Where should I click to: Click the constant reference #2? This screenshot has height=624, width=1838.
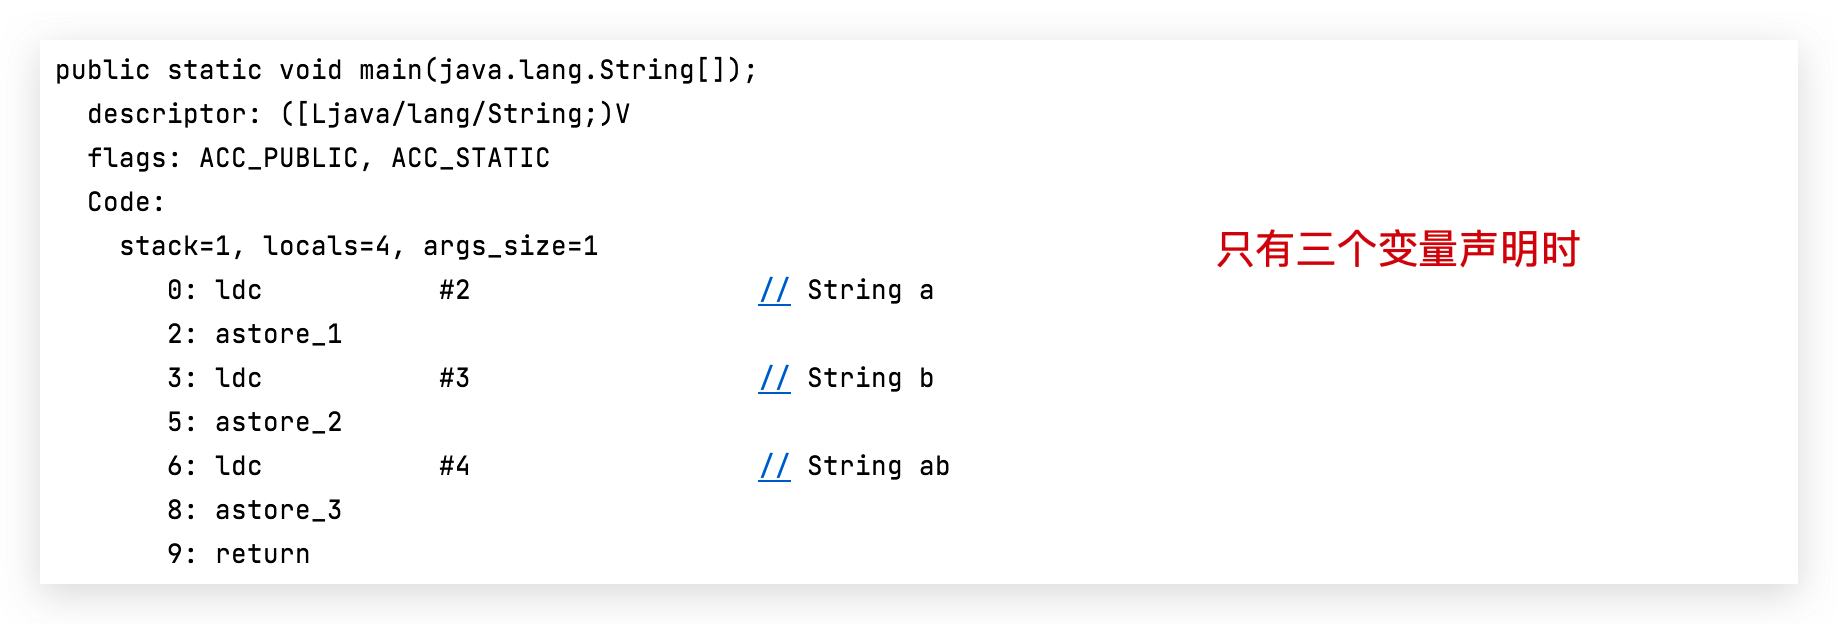(x=454, y=290)
